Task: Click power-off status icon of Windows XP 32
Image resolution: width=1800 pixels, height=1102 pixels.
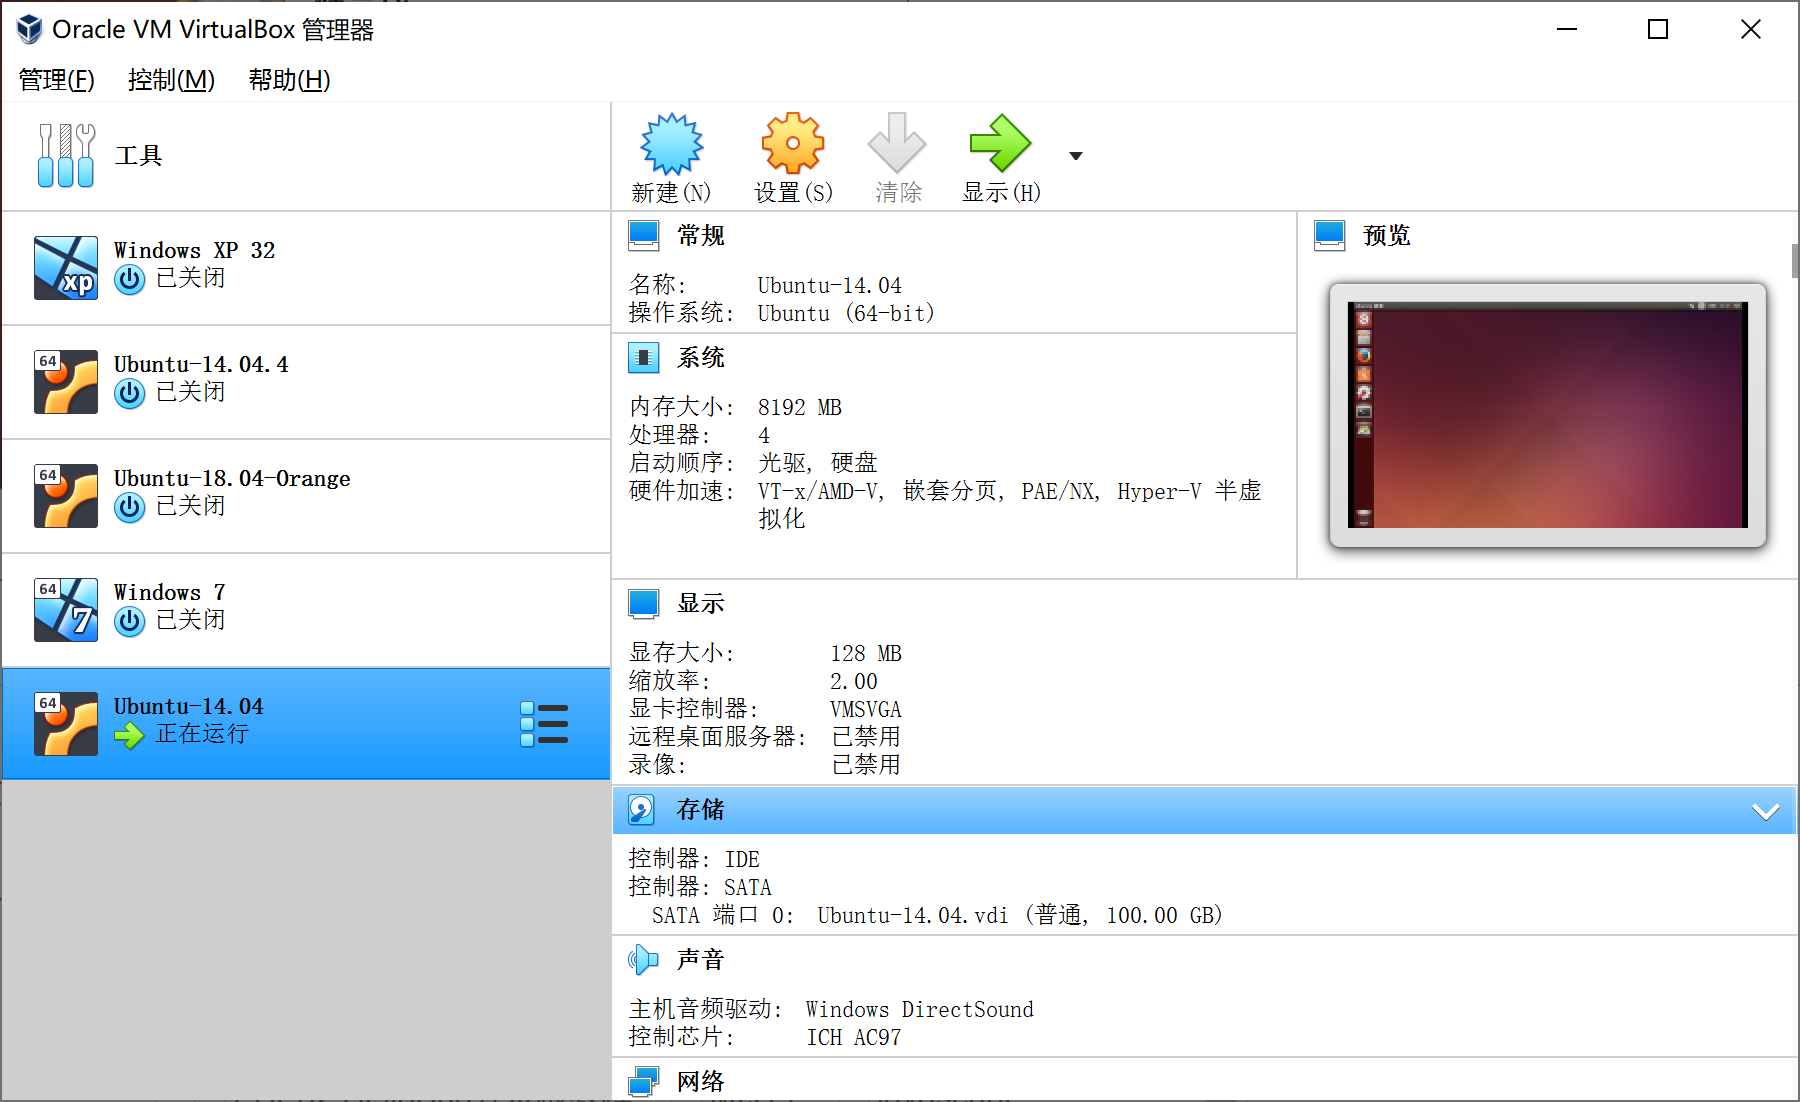Action: [x=129, y=279]
